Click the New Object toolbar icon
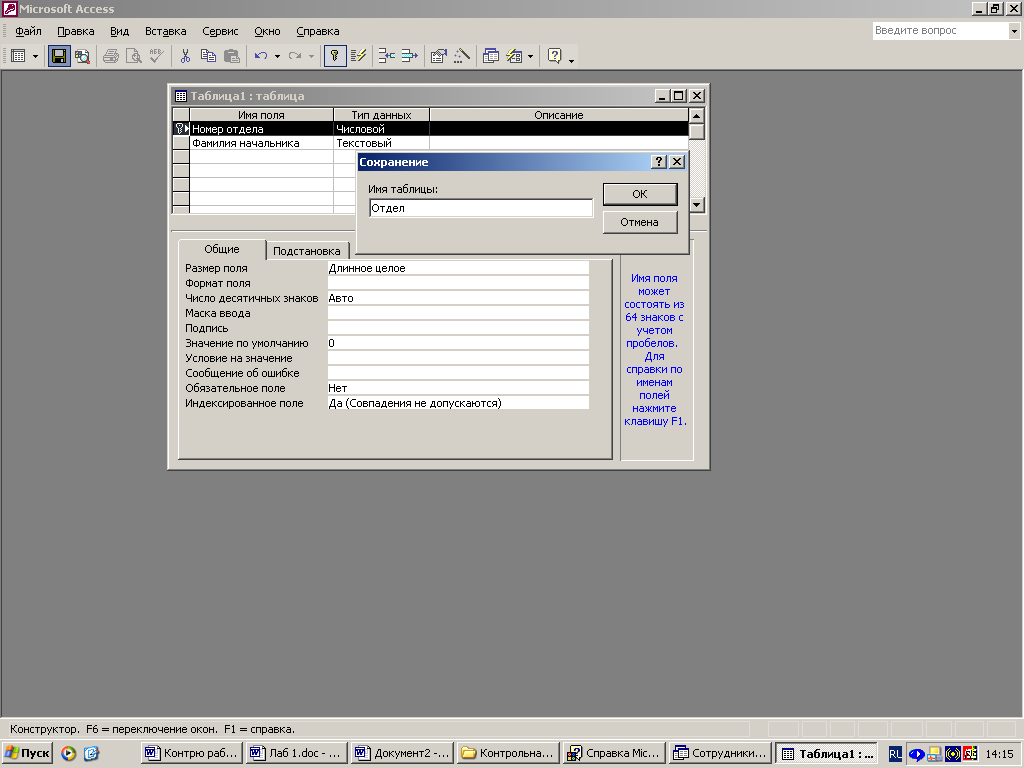Screen dimensions: 1024x768 pos(514,56)
